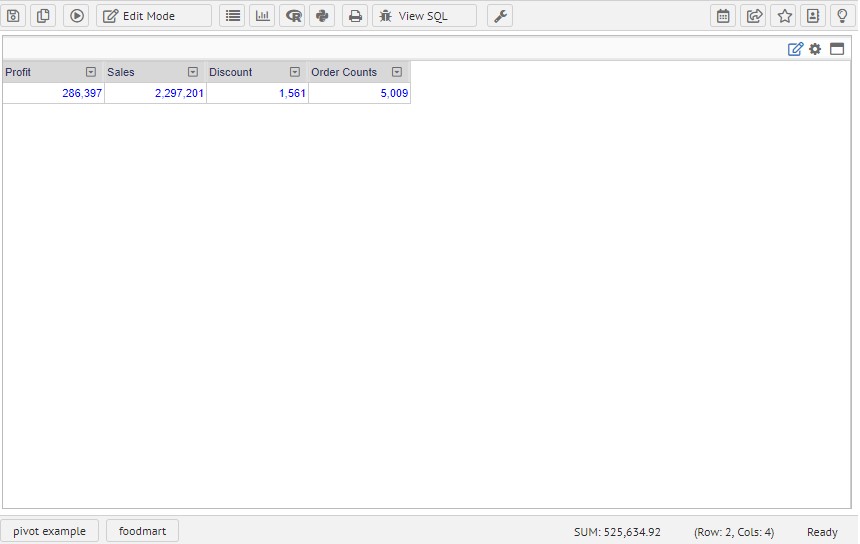Print the report using printer icon
Viewport: 860px width, 544px height.
pyautogui.click(x=355, y=16)
